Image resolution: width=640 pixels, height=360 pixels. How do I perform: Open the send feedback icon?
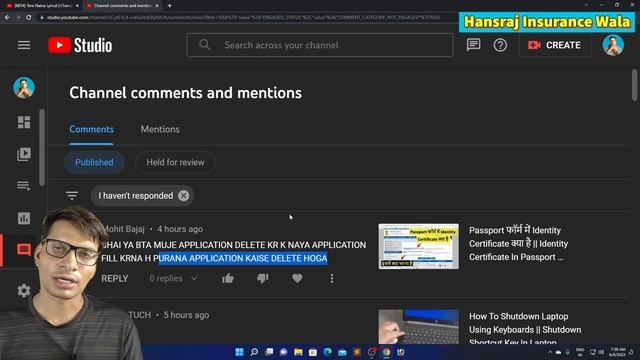pyautogui.click(x=473, y=45)
